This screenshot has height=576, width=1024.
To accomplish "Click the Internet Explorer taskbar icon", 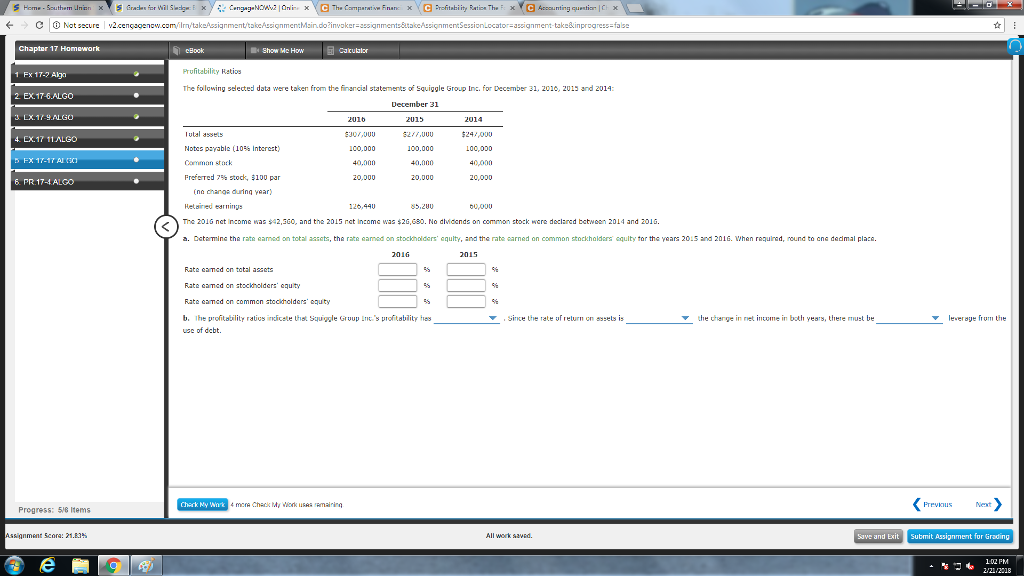I will tap(48, 565).
